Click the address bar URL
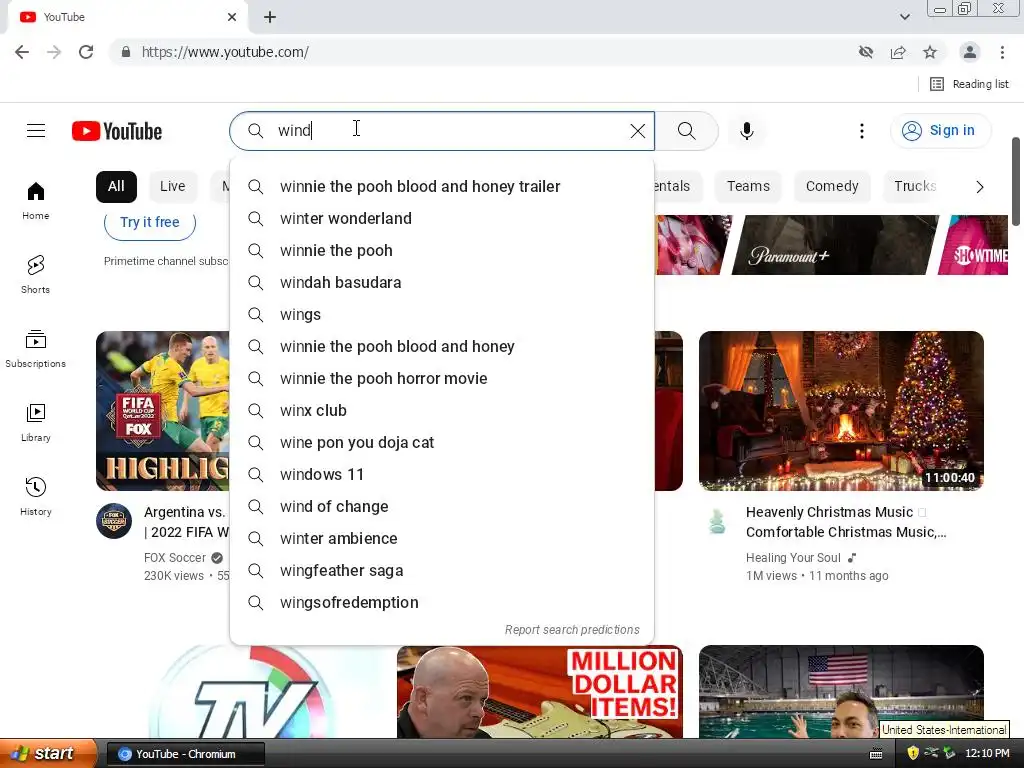This screenshot has height=768, width=1024. click(x=225, y=52)
